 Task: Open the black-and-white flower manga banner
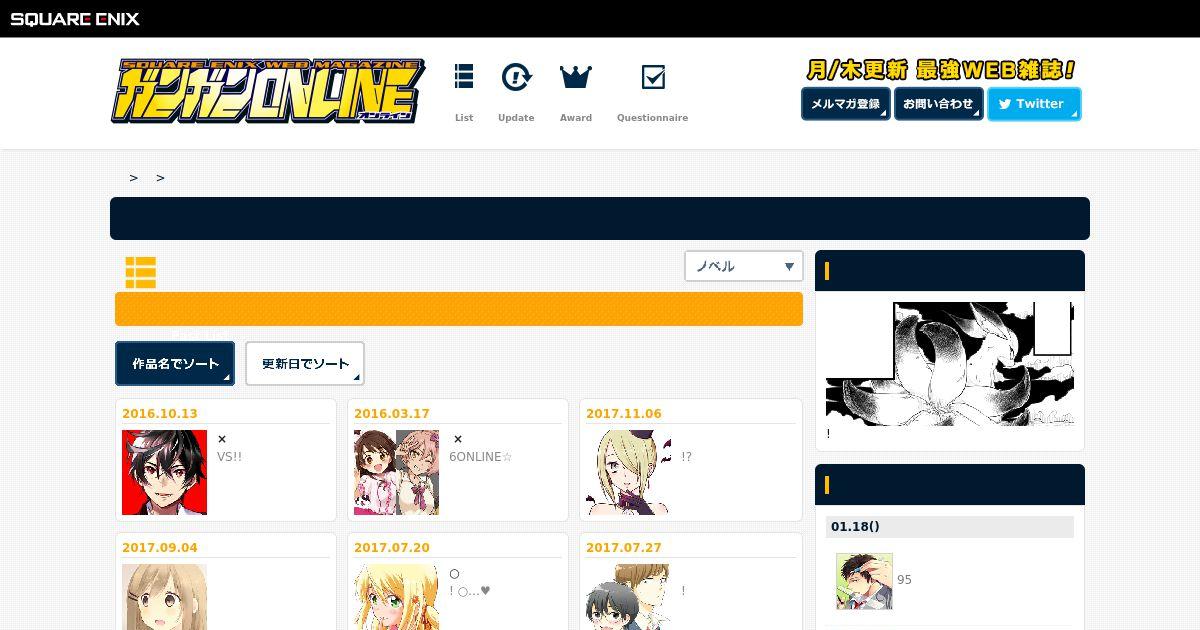tap(950, 364)
